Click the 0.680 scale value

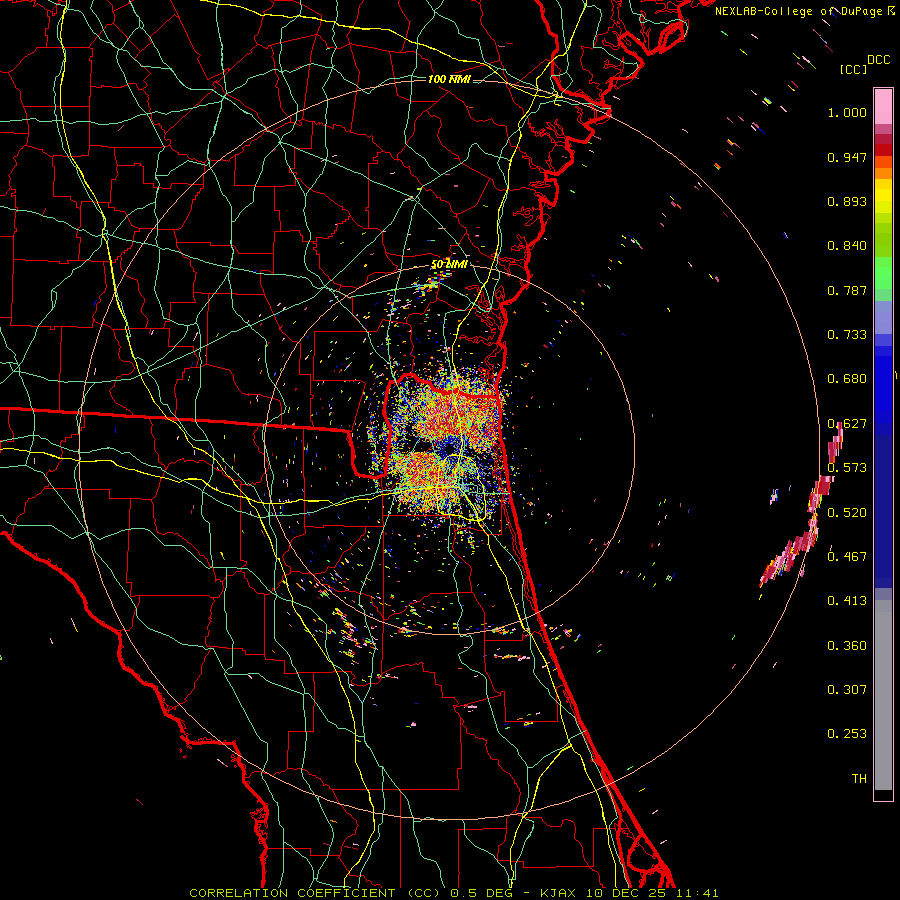(x=847, y=379)
